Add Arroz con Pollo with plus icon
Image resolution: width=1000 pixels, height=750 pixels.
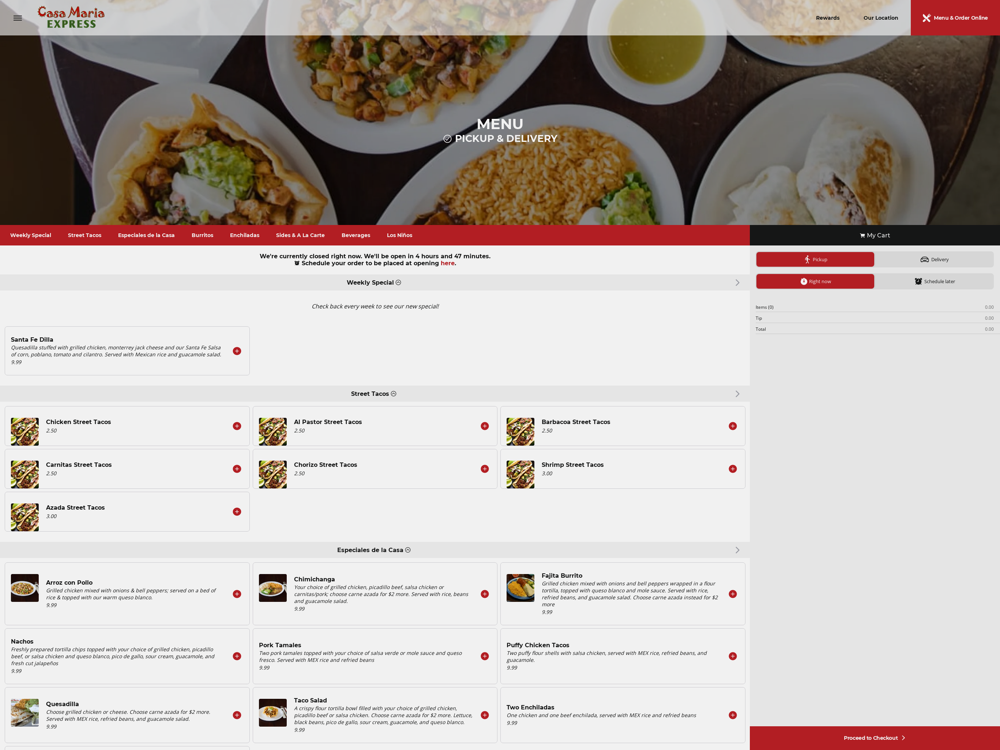point(237,594)
